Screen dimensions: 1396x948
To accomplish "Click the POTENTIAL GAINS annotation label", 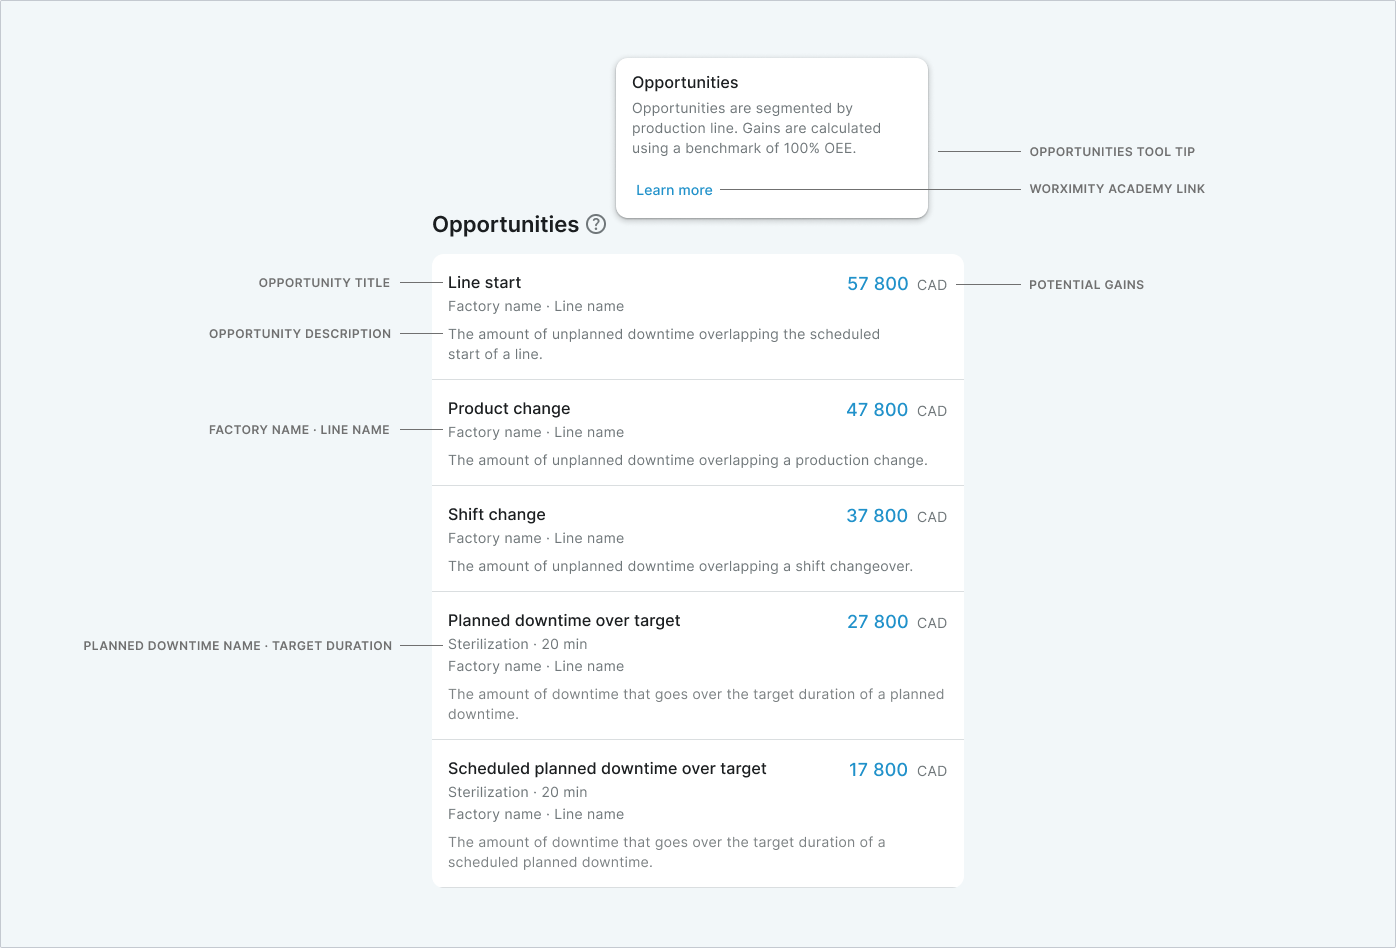I will point(1086,285).
